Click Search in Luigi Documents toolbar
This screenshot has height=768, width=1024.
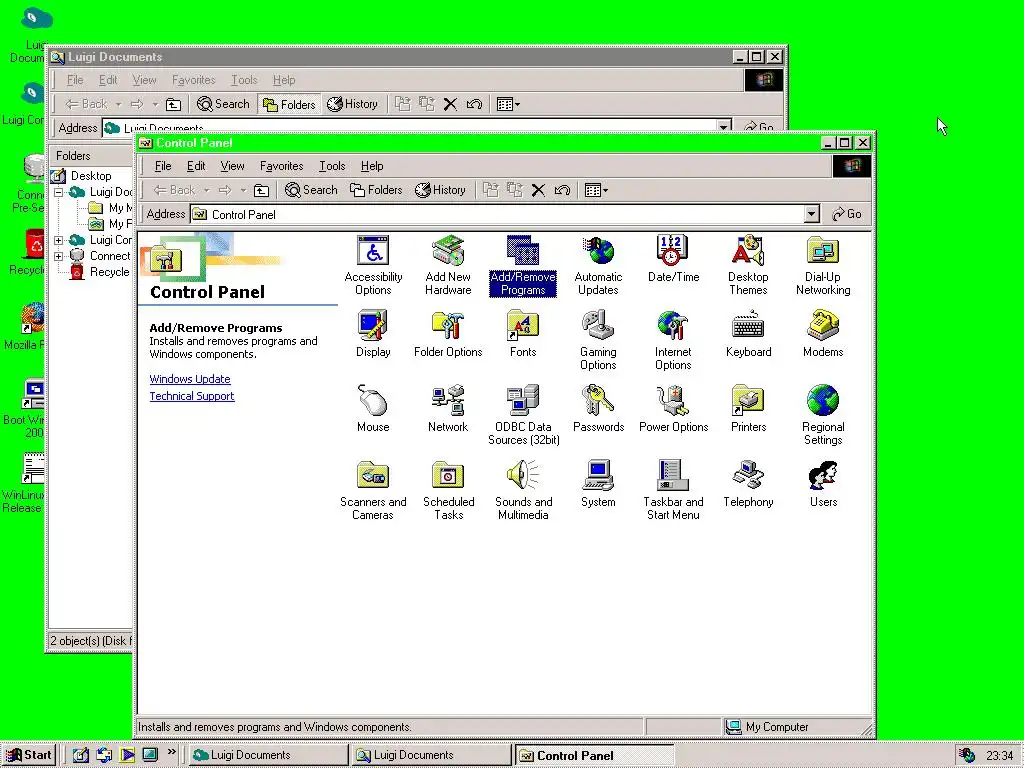coord(223,104)
